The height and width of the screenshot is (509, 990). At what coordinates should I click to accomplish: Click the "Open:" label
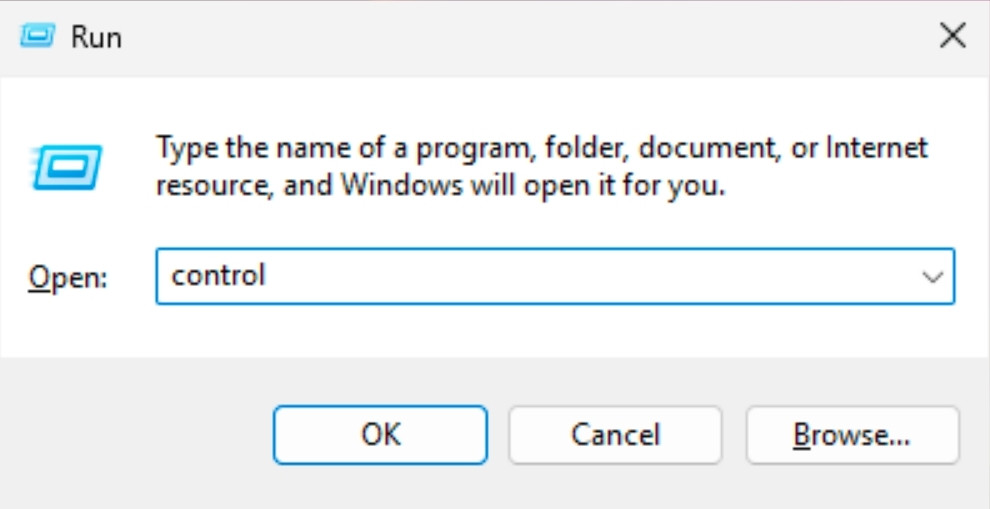[x=68, y=277]
